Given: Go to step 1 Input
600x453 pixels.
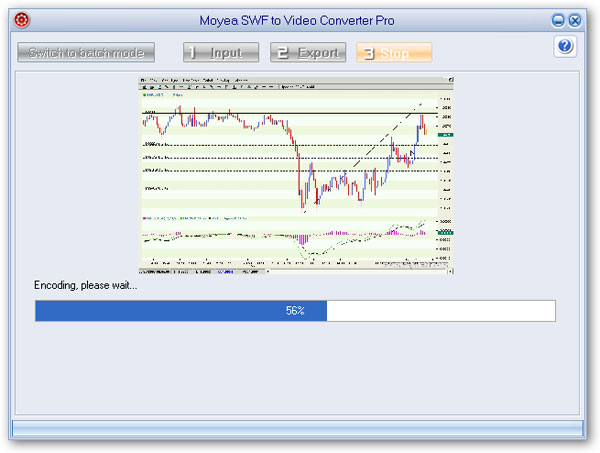Looking at the screenshot, I should (221, 52).
